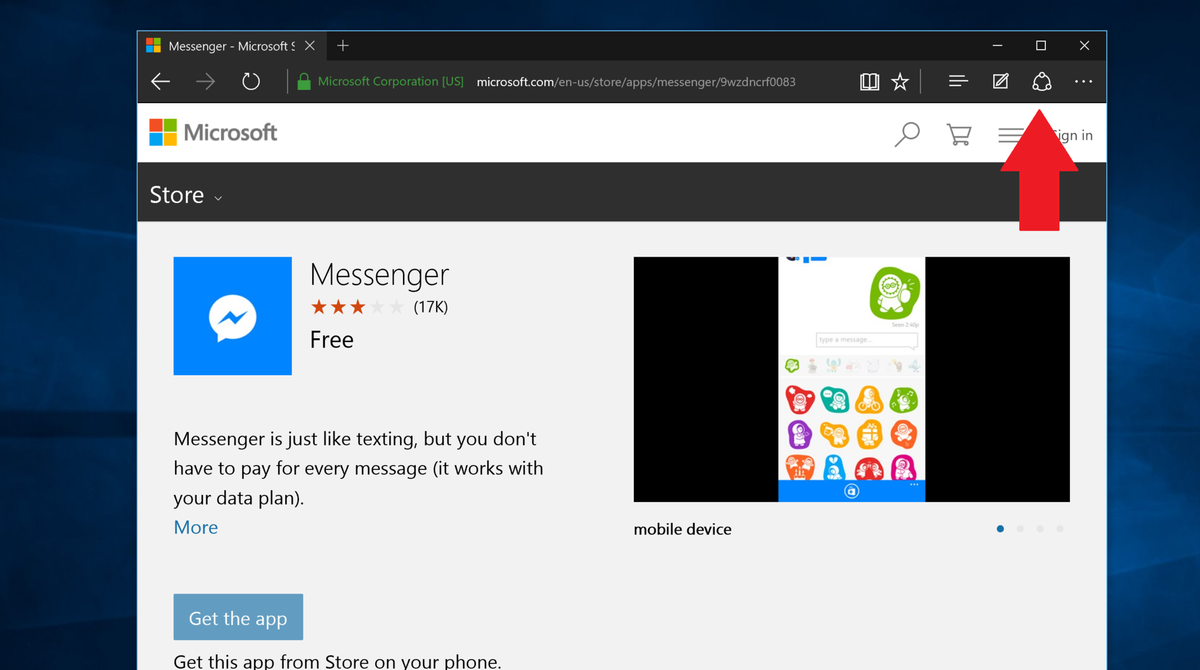View your shopping cart icon
This screenshot has height=670, width=1200.
pos(958,133)
